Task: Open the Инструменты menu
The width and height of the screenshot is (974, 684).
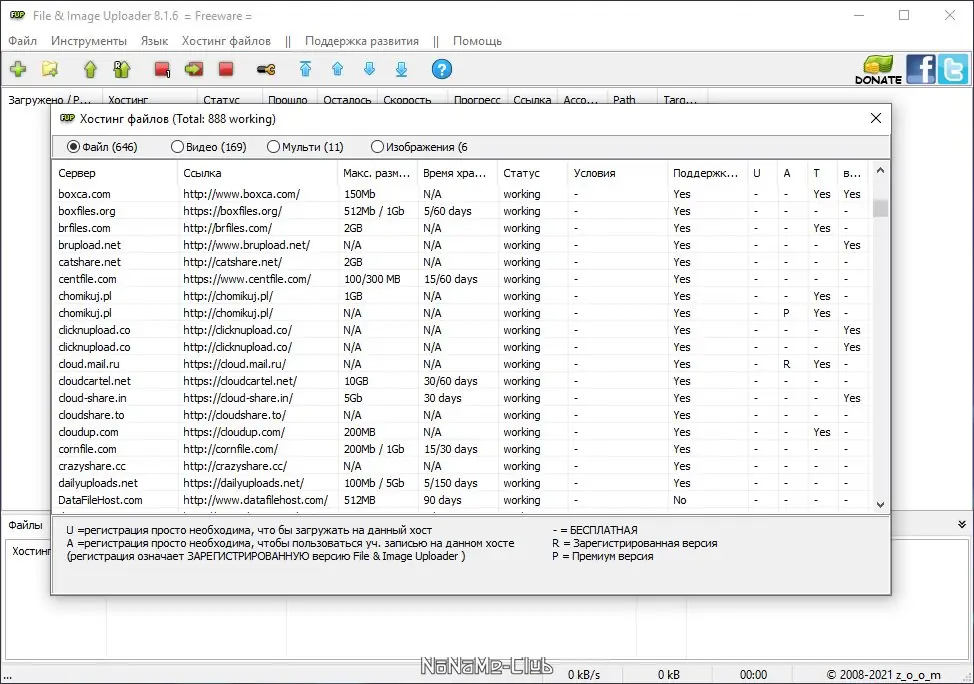Action: pos(89,41)
